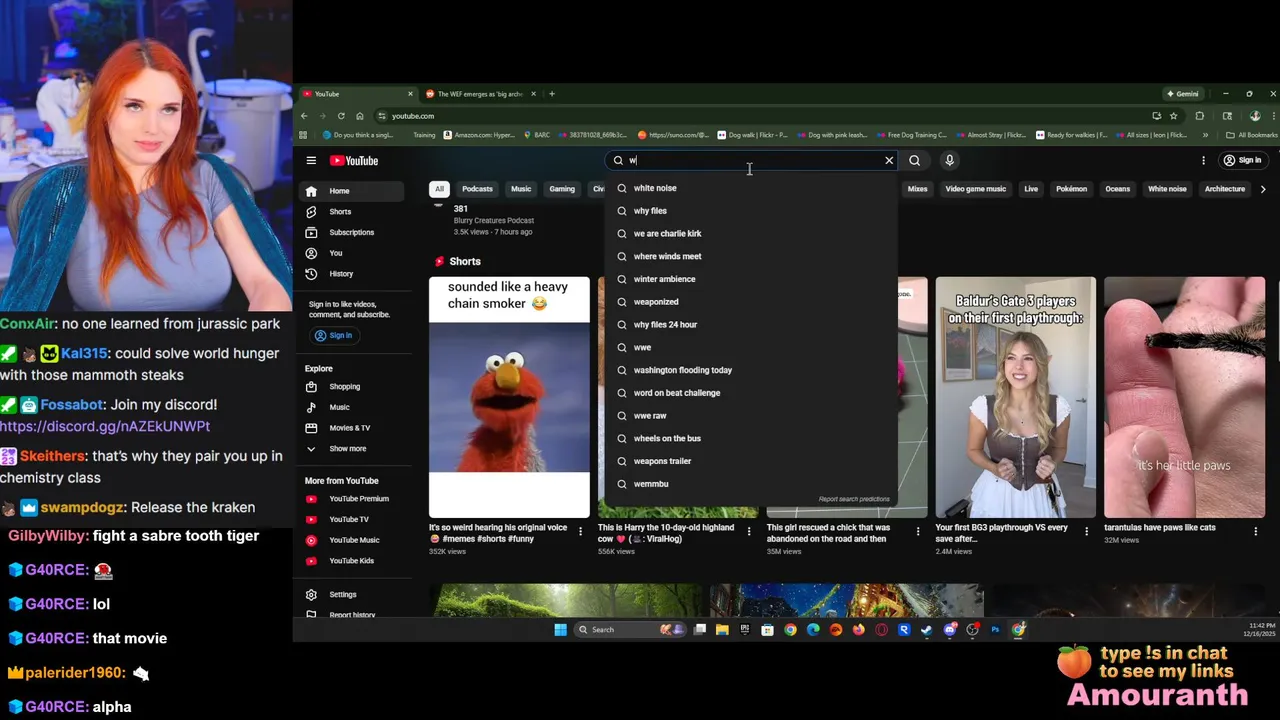Clear the search box with the X
The height and width of the screenshot is (720, 1280).
click(x=889, y=160)
